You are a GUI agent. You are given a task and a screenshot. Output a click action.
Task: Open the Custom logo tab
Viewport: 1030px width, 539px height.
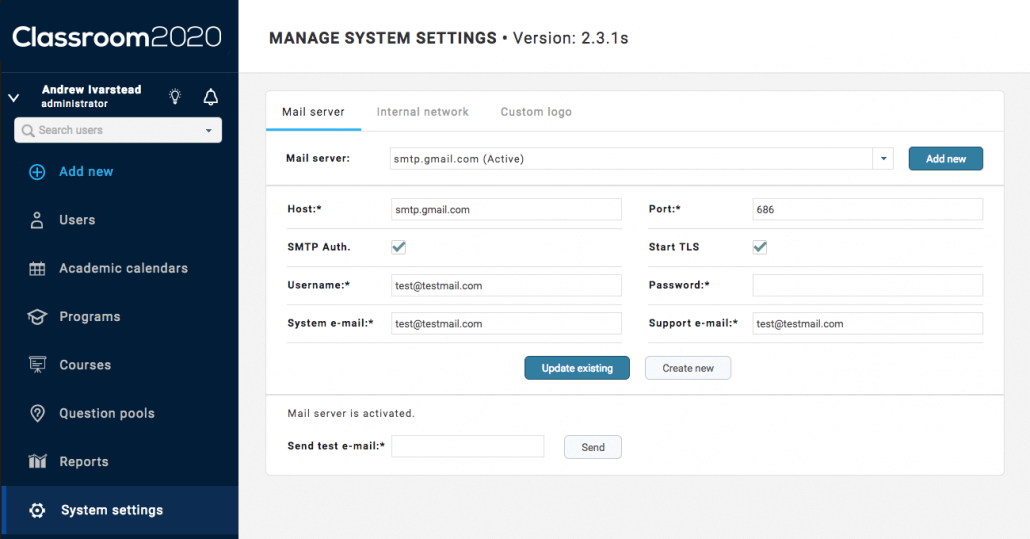pos(536,112)
